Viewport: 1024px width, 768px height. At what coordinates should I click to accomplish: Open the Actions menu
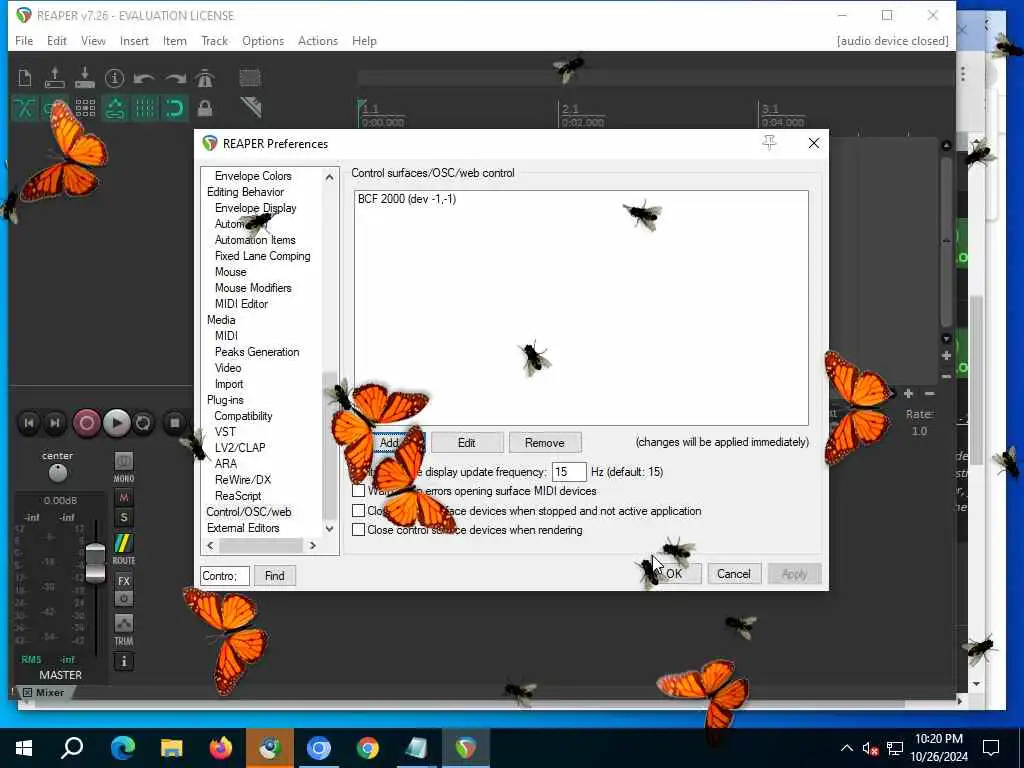[317, 40]
